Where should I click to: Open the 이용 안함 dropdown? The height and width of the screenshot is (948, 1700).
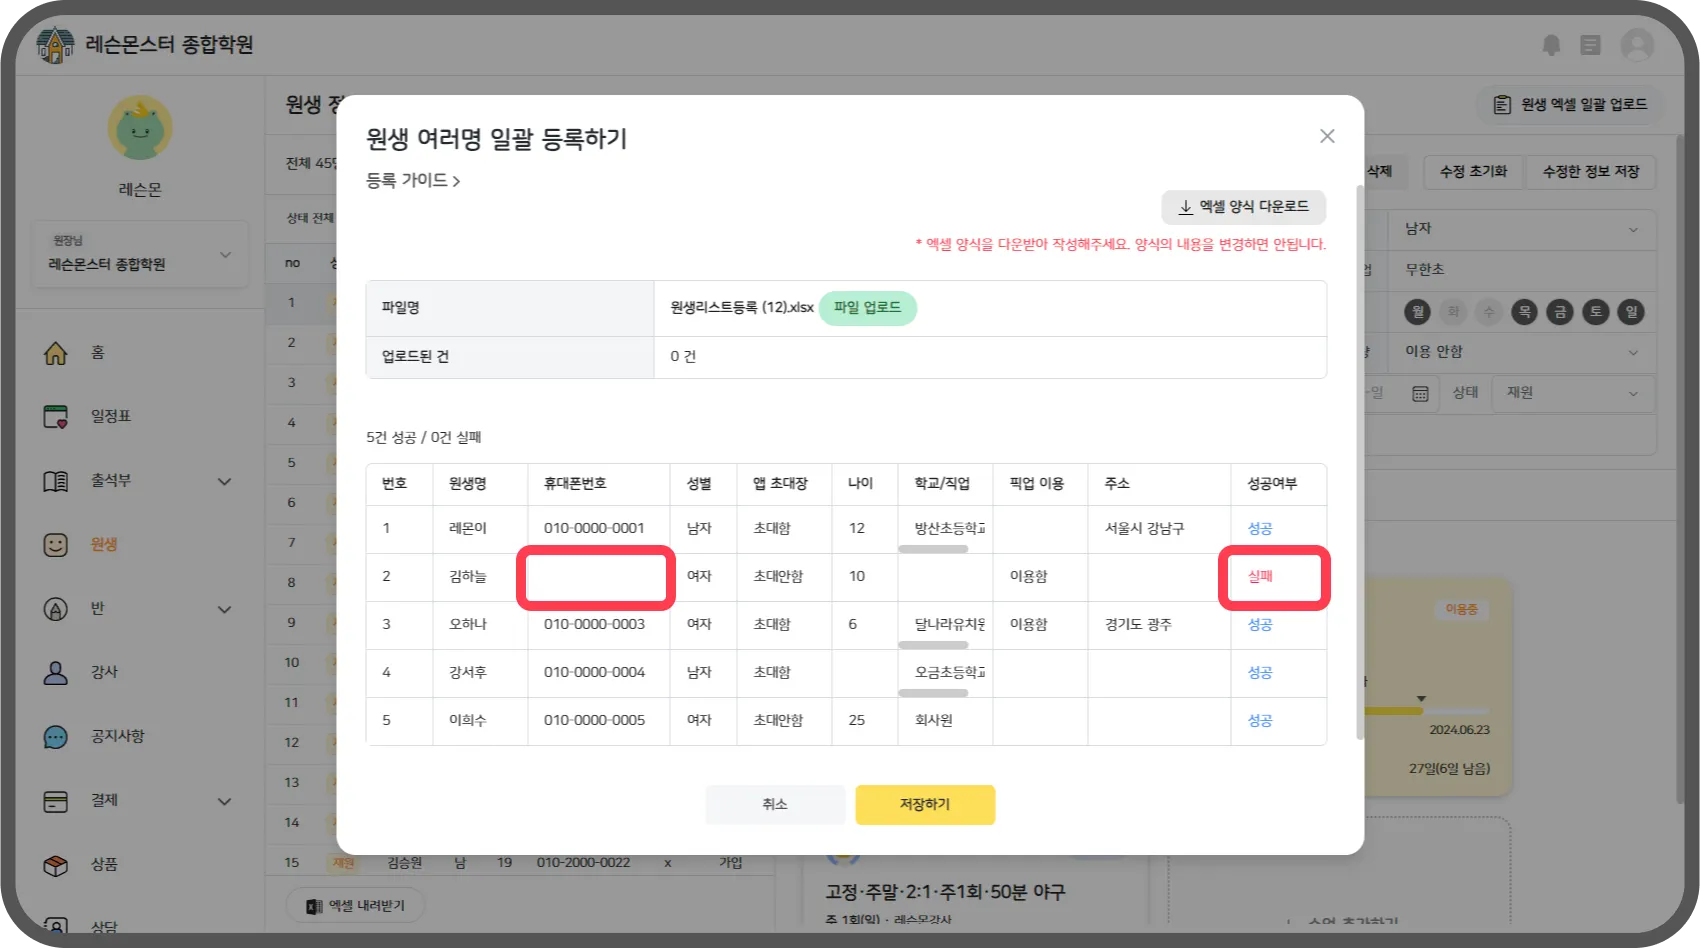(x=1522, y=352)
